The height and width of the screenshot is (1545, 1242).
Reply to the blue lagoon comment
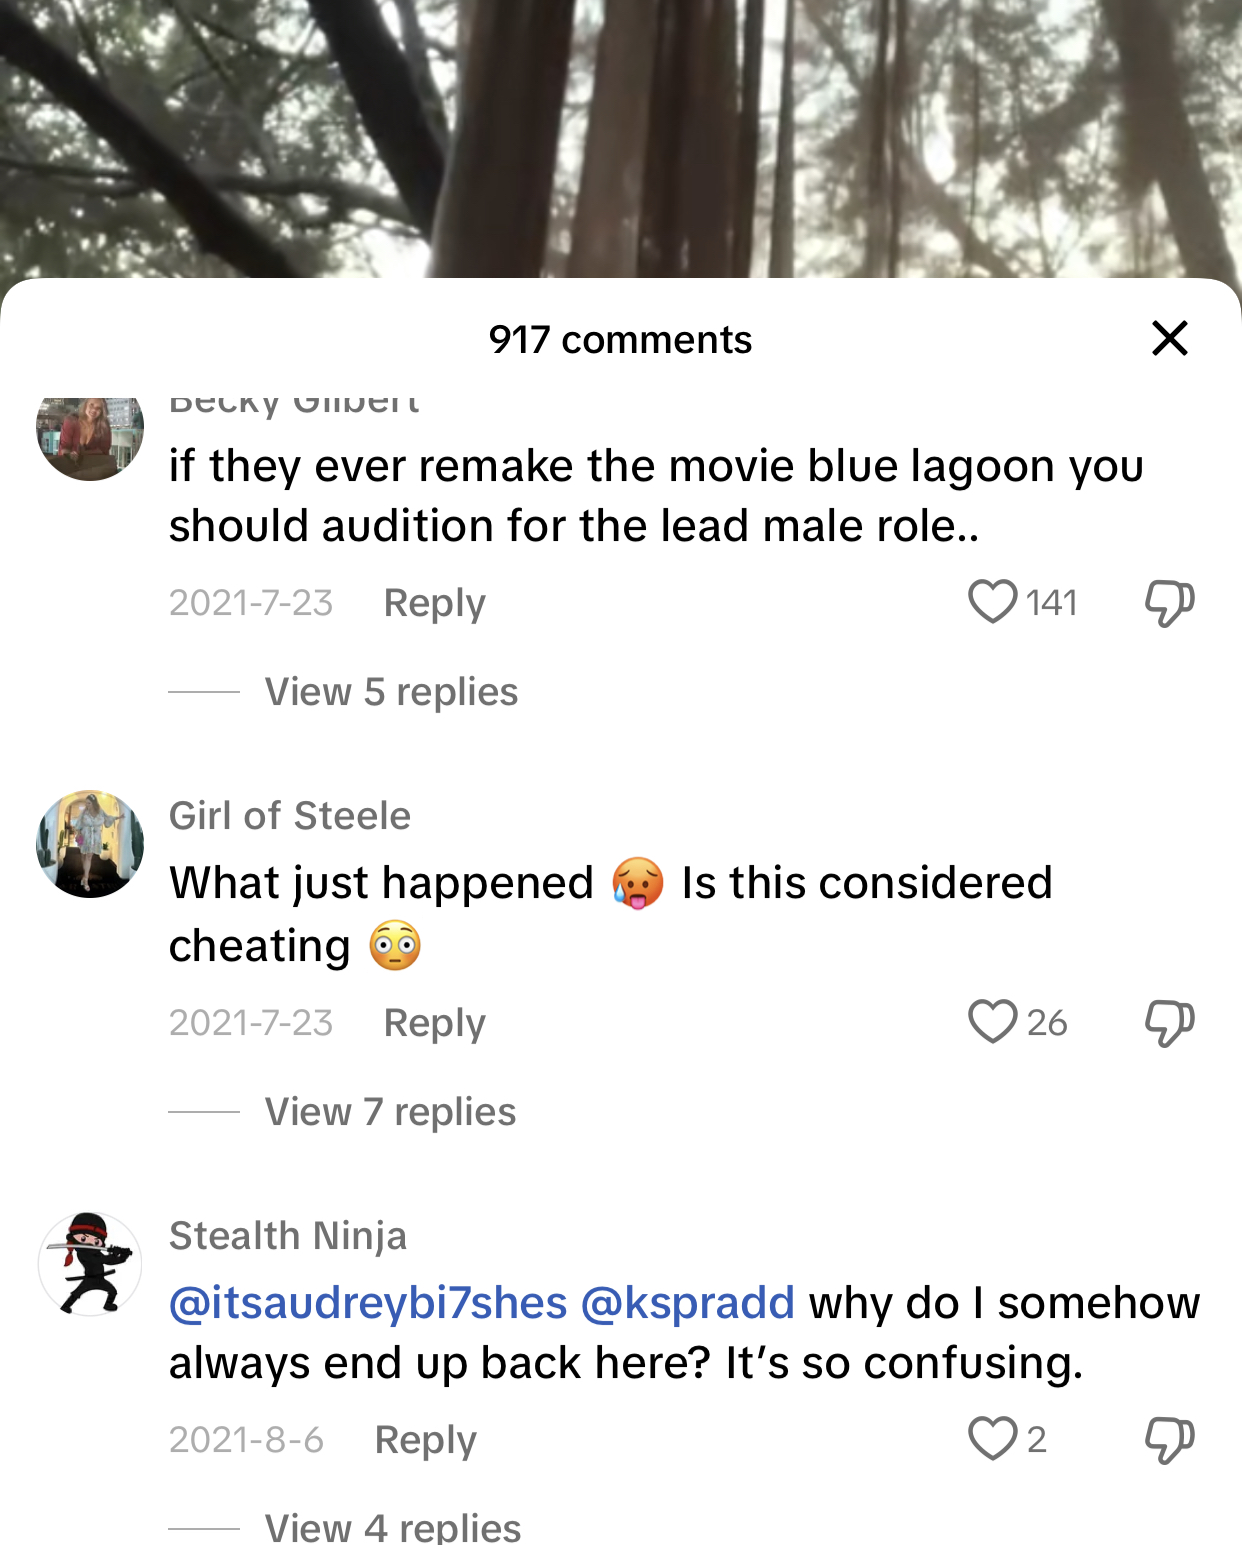[434, 603]
